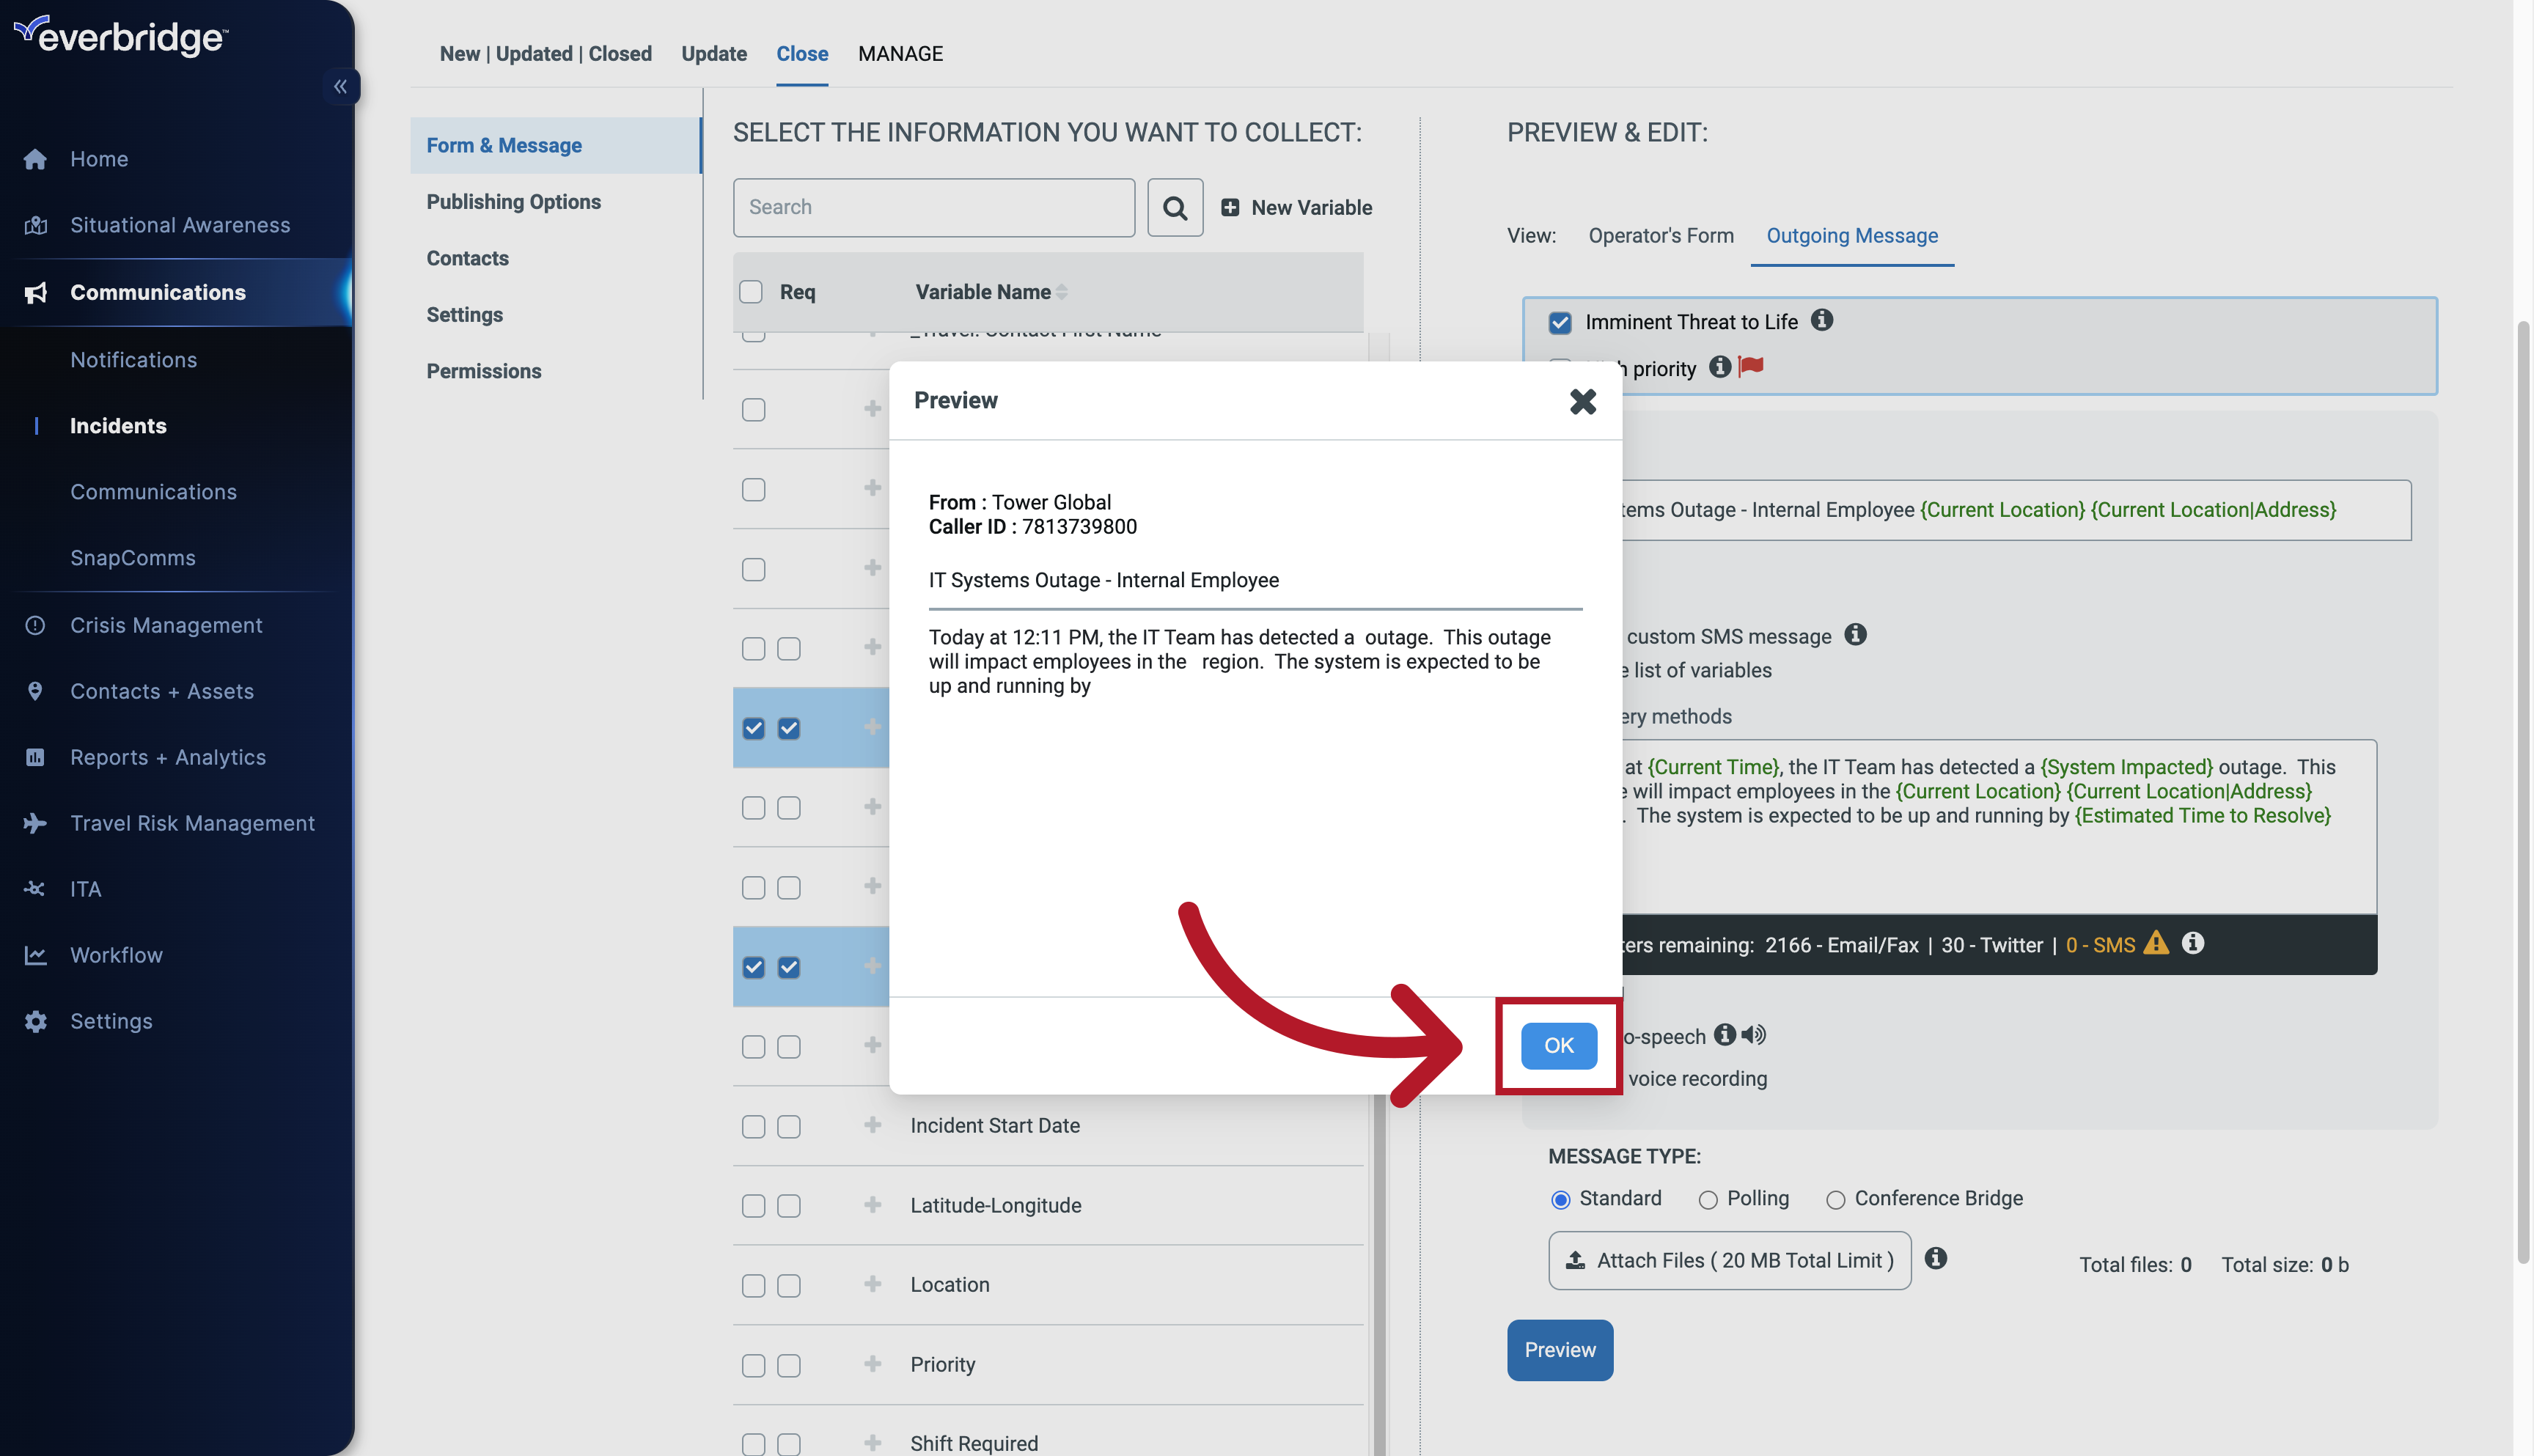Select the Polling radio button
This screenshot has height=1456, width=2534.
point(1709,1199)
